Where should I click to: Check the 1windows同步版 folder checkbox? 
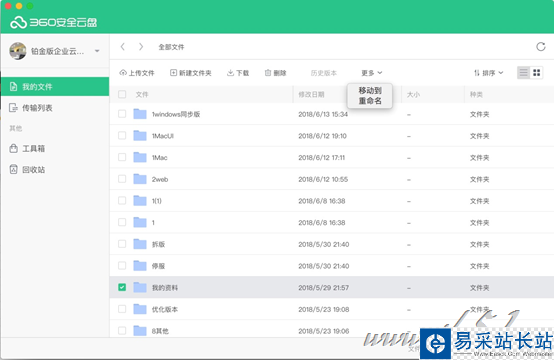click(122, 114)
